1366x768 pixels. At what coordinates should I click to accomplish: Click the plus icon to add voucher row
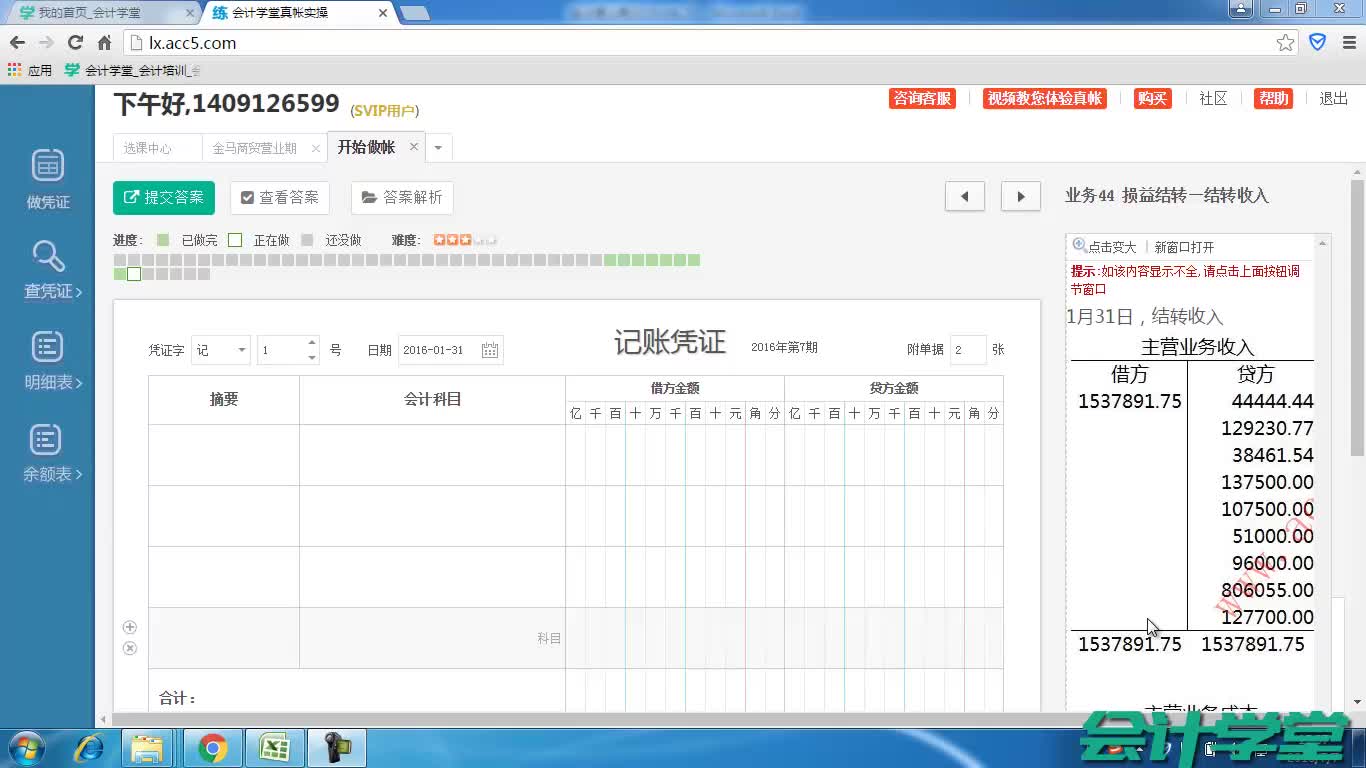click(129, 627)
